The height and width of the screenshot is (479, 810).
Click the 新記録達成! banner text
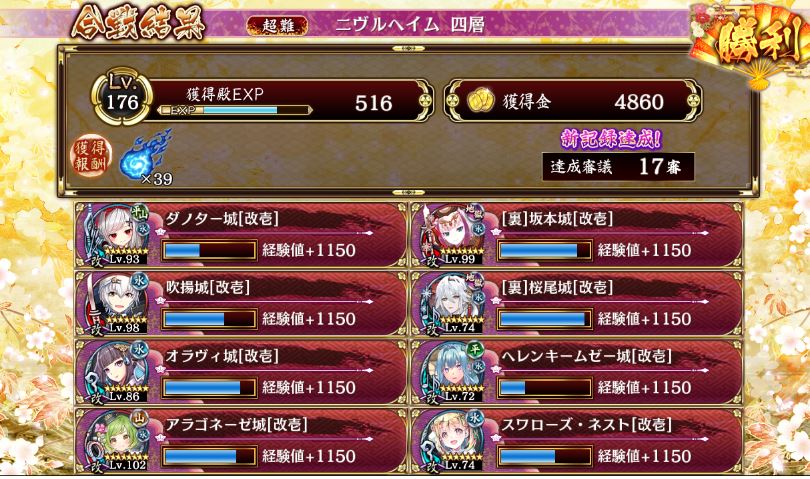(x=611, y=138)
